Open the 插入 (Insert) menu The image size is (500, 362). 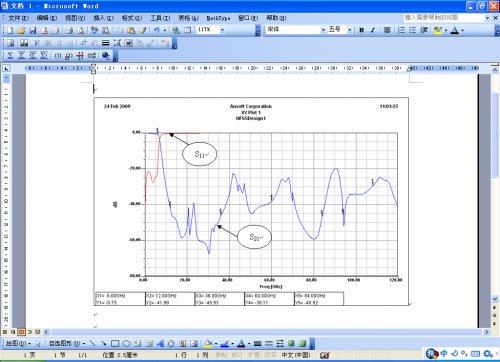tap(103, 18)
